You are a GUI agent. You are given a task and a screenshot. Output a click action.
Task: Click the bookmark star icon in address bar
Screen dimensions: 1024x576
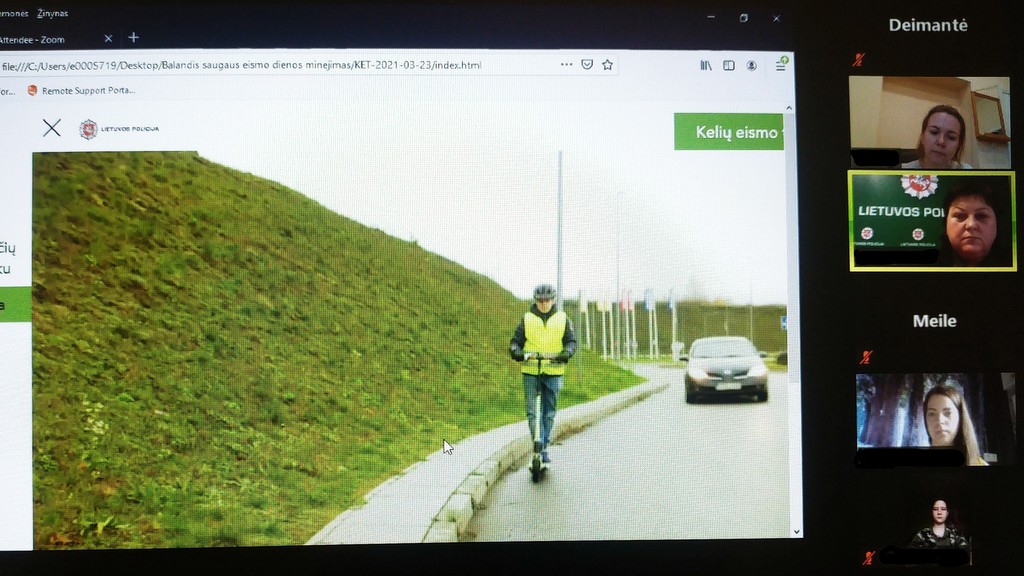click(x=607, y=65)
